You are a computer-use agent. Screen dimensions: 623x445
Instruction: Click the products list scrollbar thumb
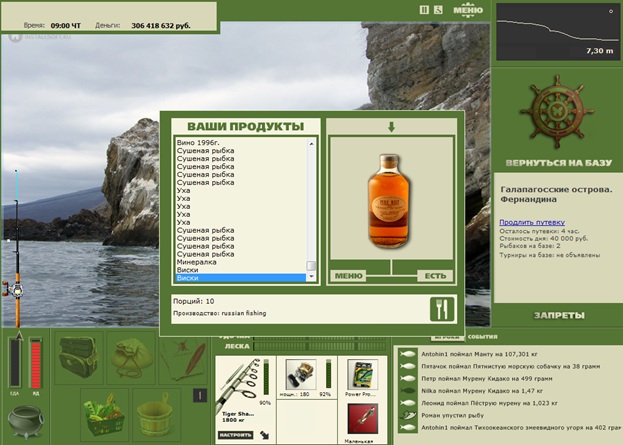[x=311, y=266]
